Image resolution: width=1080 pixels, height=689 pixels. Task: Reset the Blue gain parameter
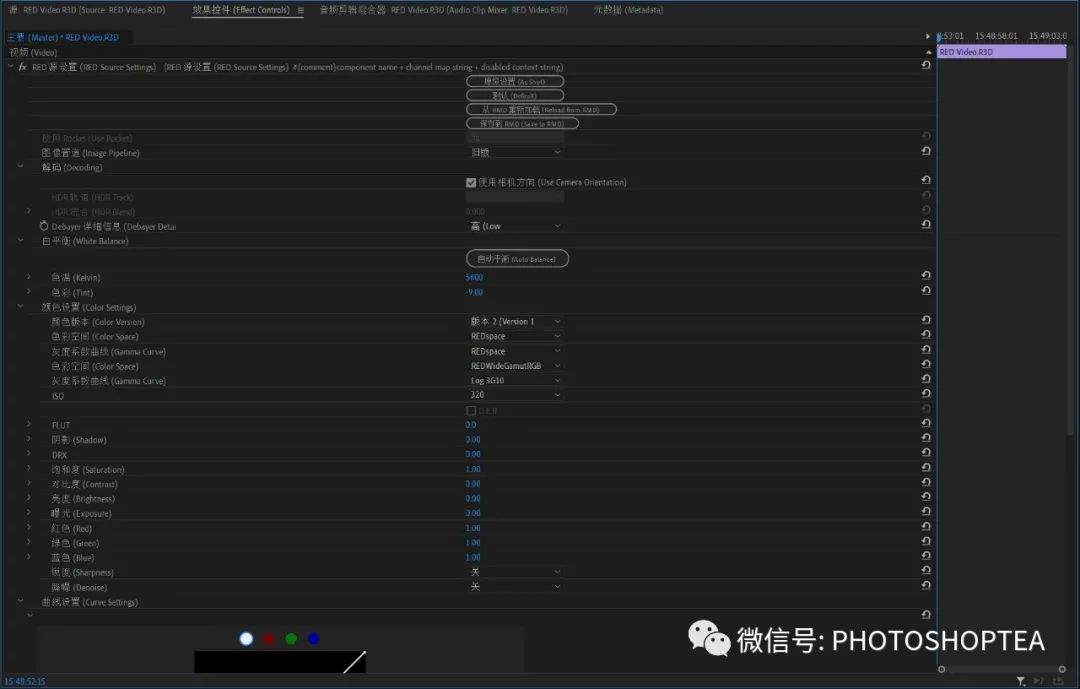point(926,556)
